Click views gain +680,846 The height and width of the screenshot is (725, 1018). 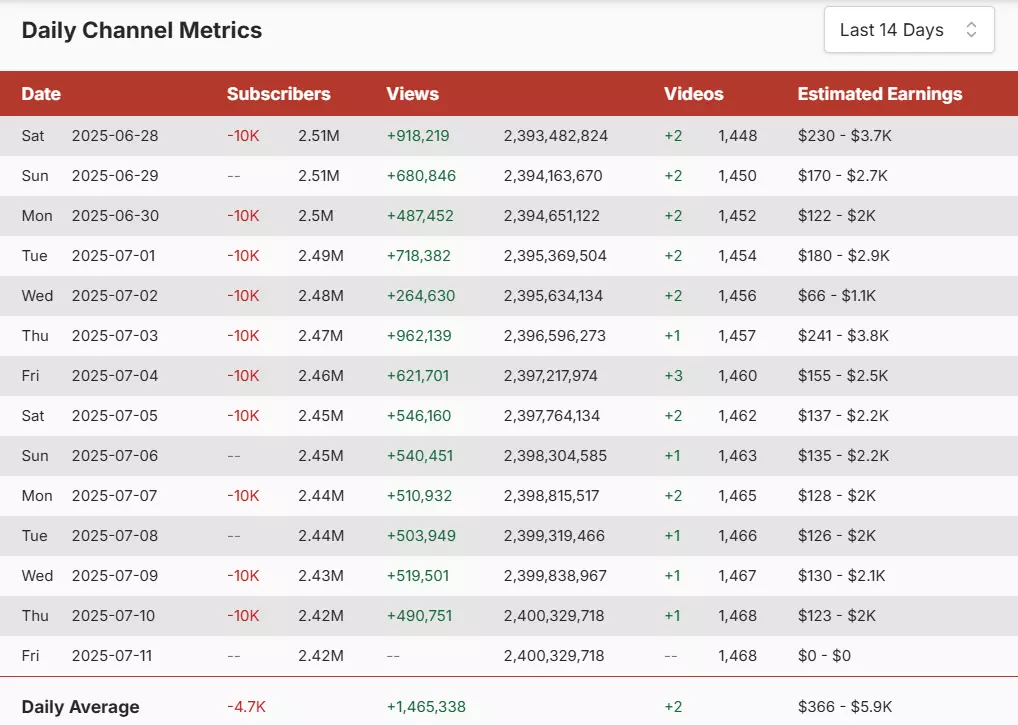[421, 176]
